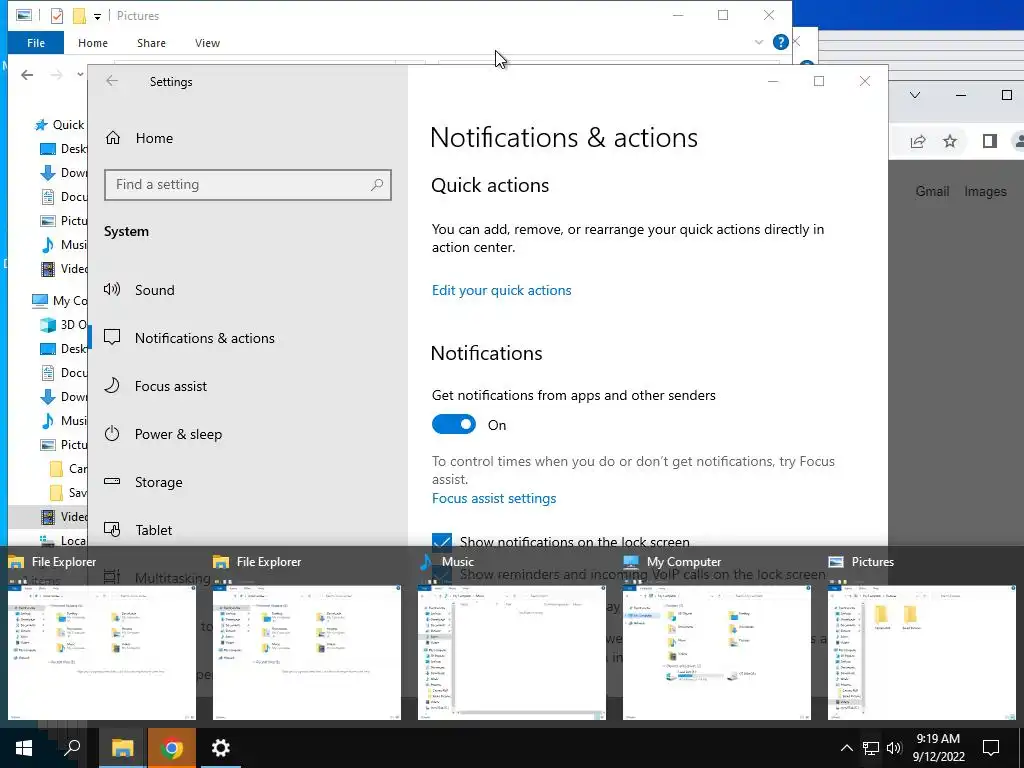Open the Share ribbon tab
This screenshot has width=1024, height=768.
(x=151, y=43)
